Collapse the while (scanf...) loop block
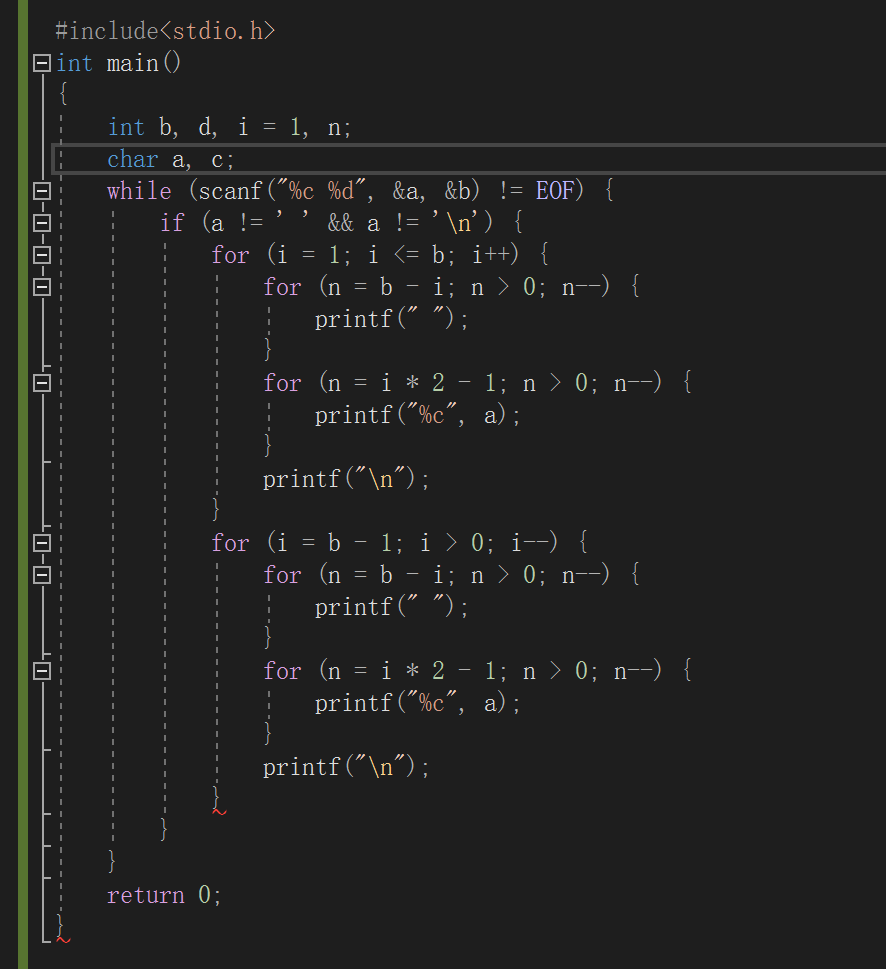 41,191
